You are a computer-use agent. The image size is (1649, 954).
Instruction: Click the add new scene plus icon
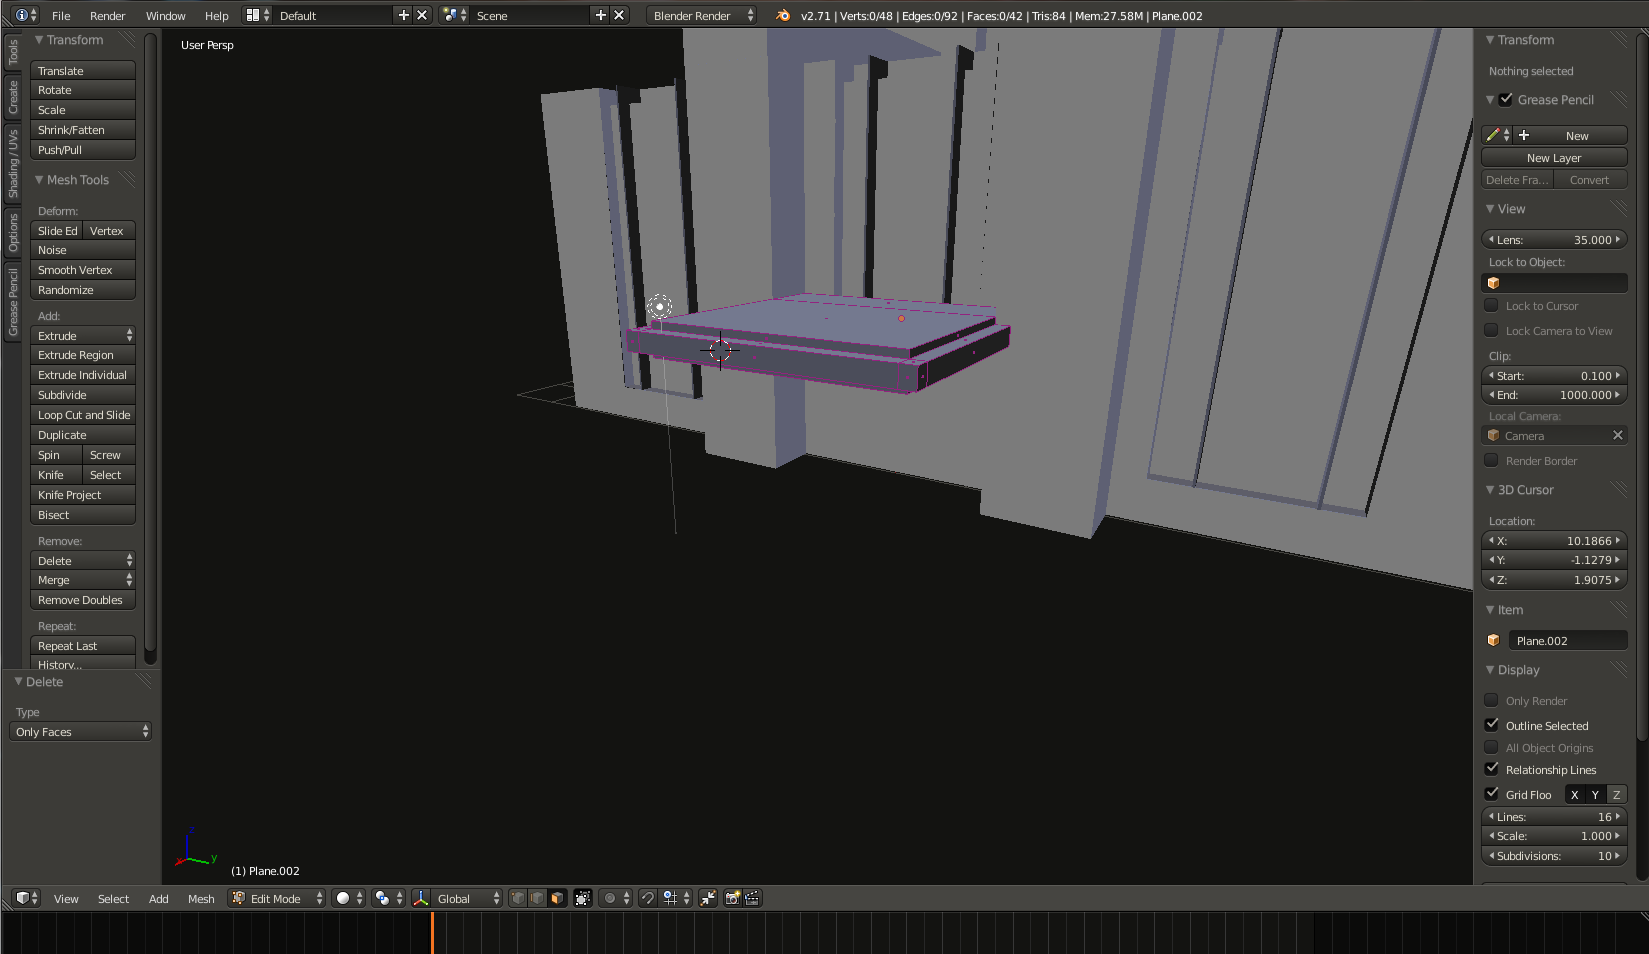(600, 15)
